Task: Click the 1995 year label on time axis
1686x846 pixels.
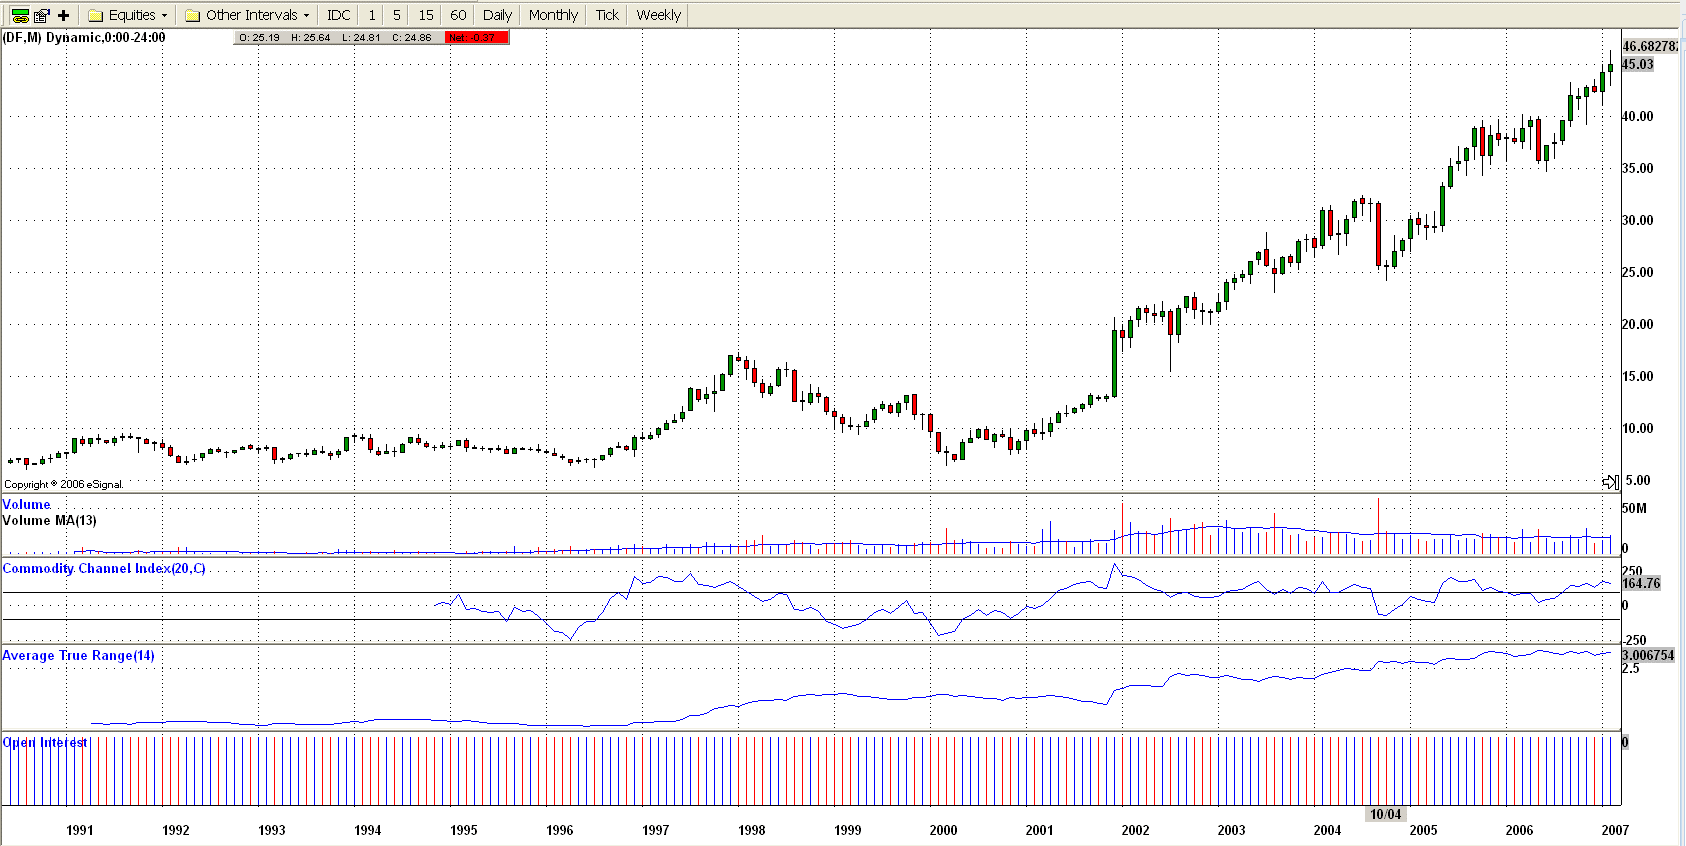Action: pos(464,830)
